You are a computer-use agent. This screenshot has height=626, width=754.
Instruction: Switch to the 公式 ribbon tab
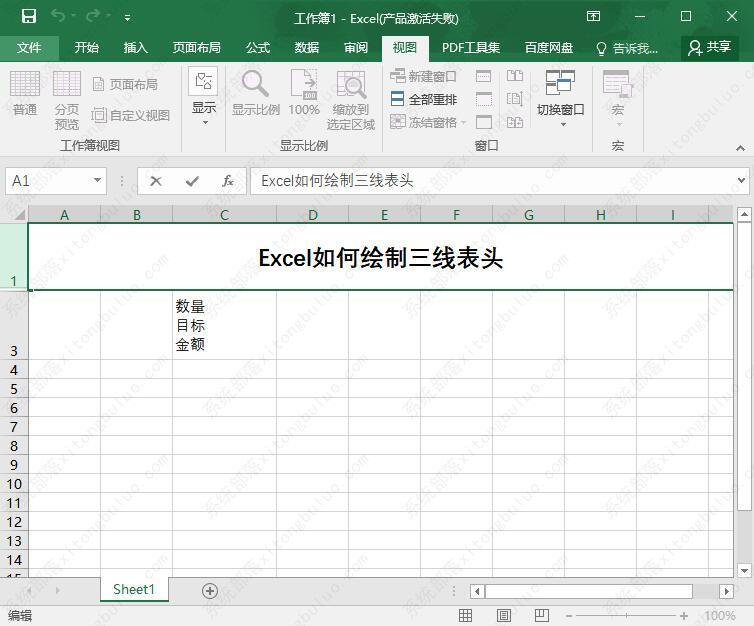coord(258,47)
